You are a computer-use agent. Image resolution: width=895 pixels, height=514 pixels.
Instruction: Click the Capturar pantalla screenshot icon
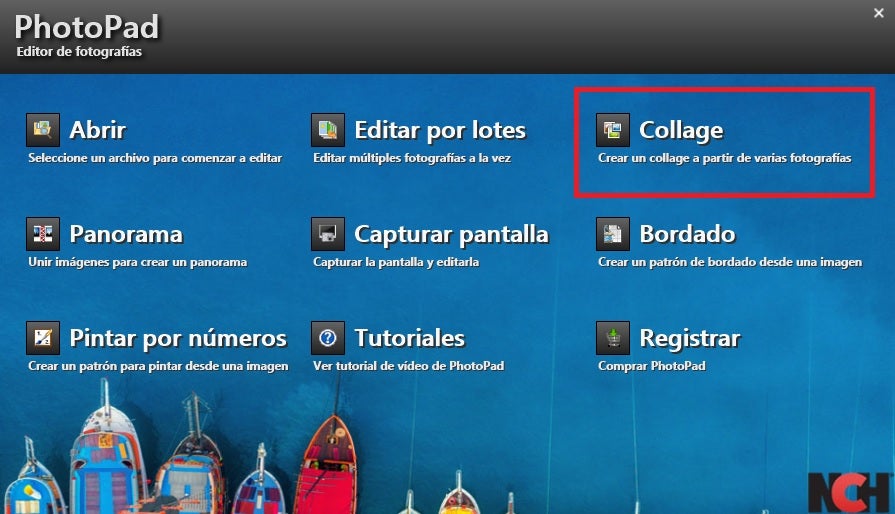[328, 234]
